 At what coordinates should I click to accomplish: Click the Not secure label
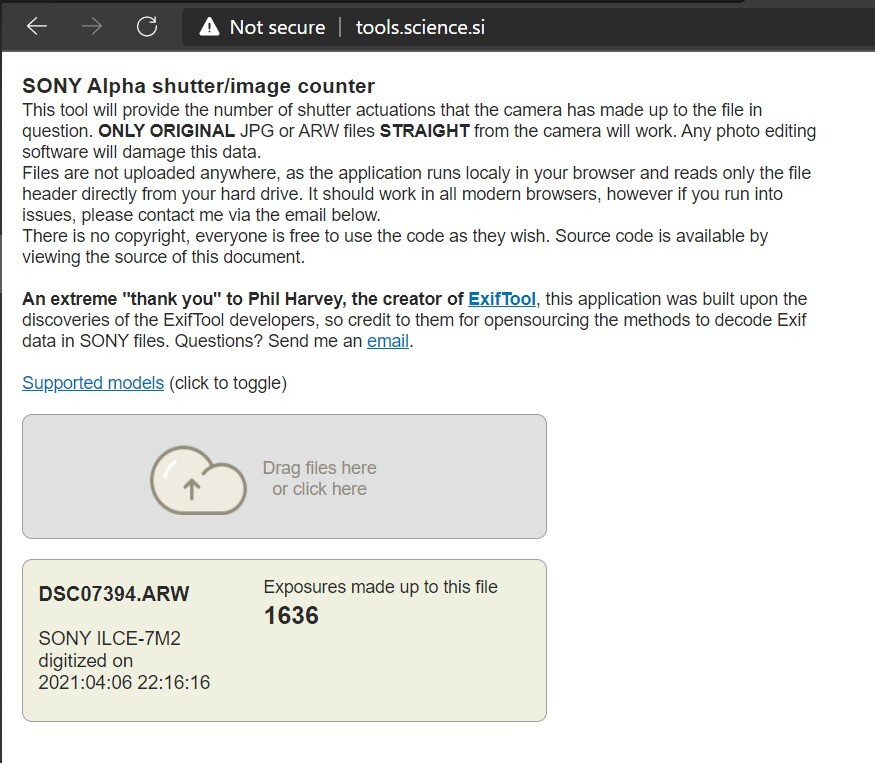277,27
